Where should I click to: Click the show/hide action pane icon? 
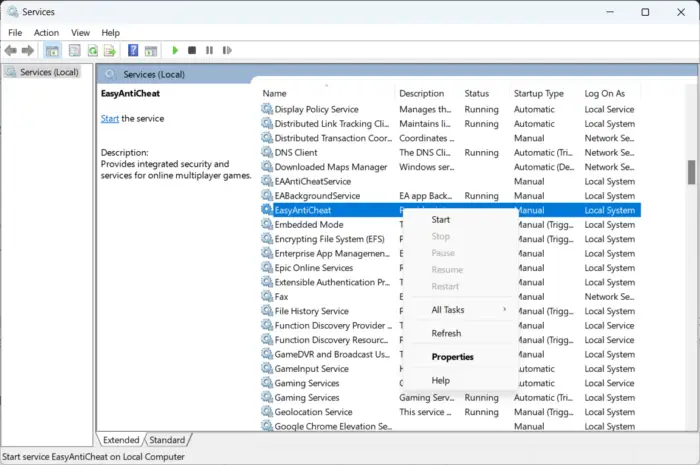[151, 50]
